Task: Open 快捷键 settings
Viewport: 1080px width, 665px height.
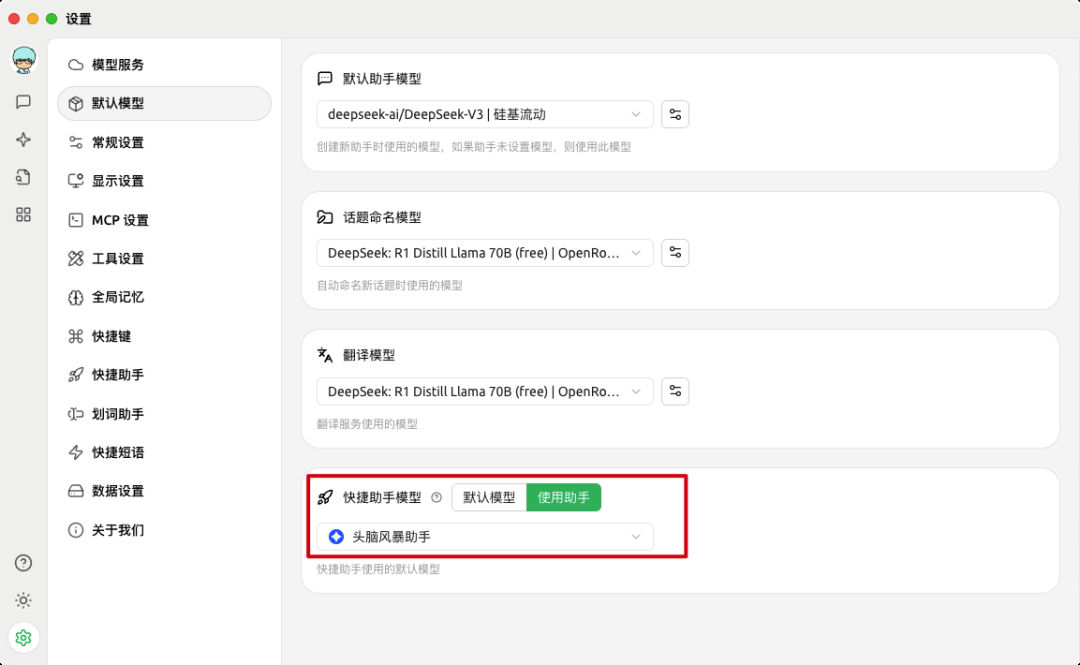Action: click(x=165, y=336)
